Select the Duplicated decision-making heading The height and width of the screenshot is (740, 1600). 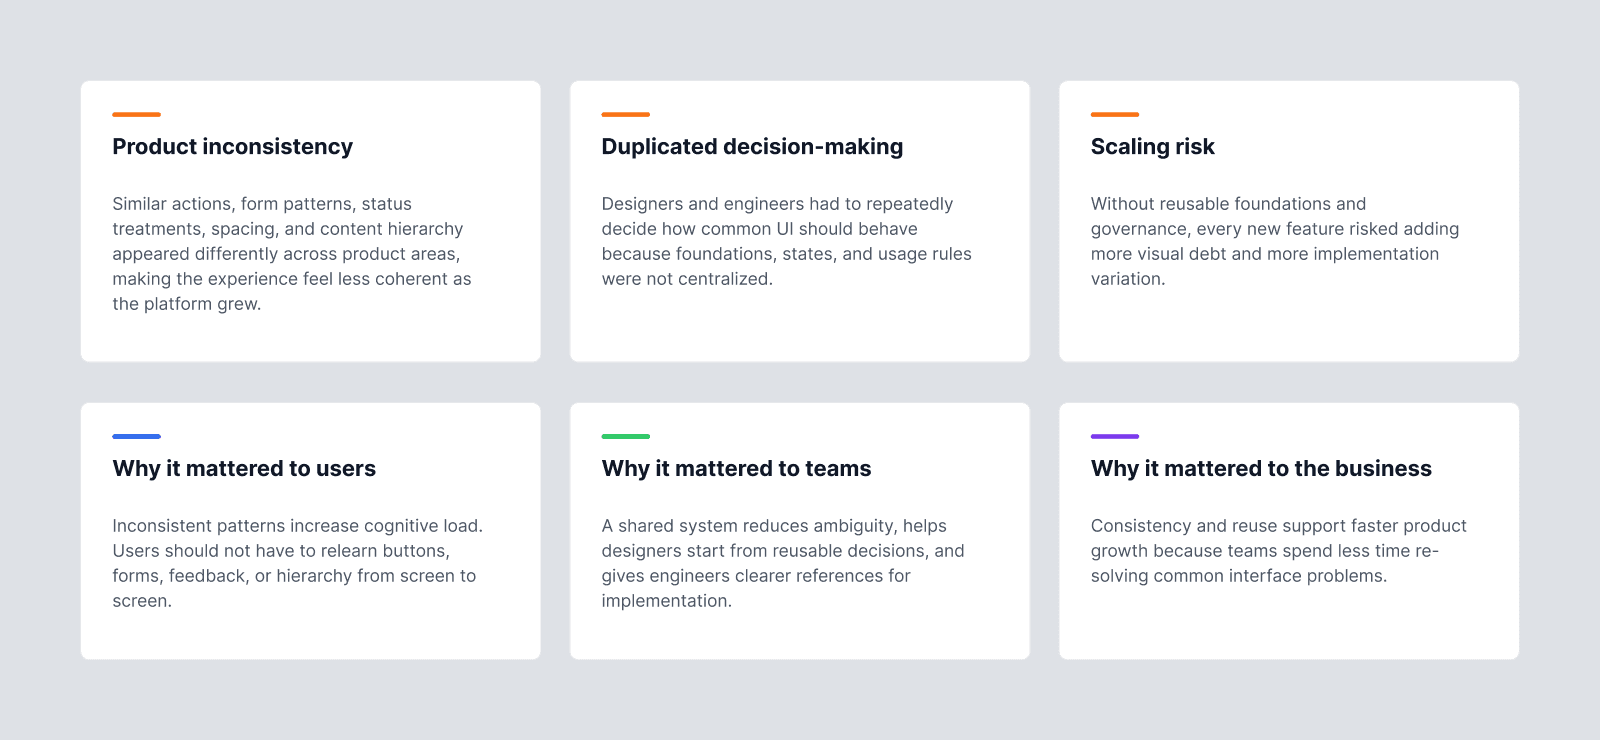point(752,147)
